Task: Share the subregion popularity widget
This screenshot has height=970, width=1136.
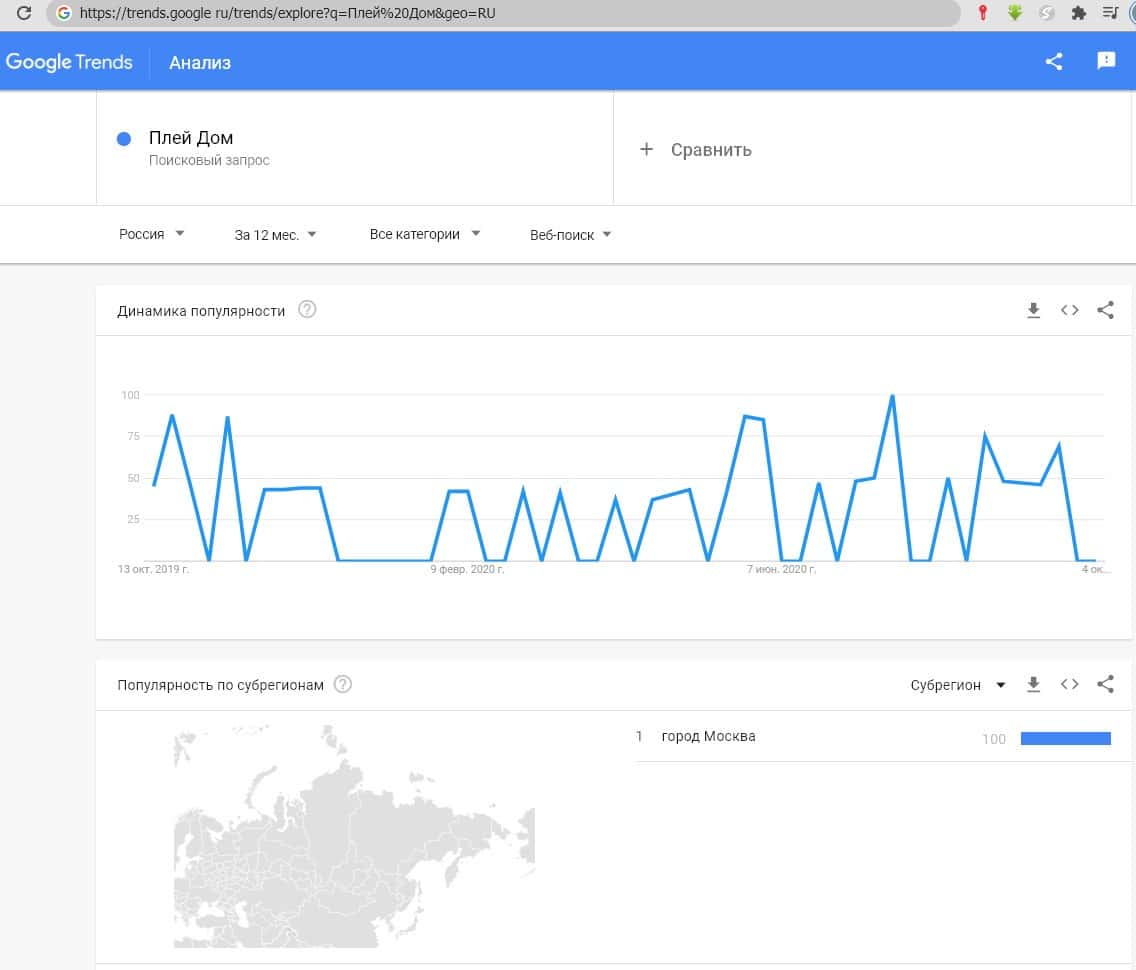Action: click(x=1105, y=684)
